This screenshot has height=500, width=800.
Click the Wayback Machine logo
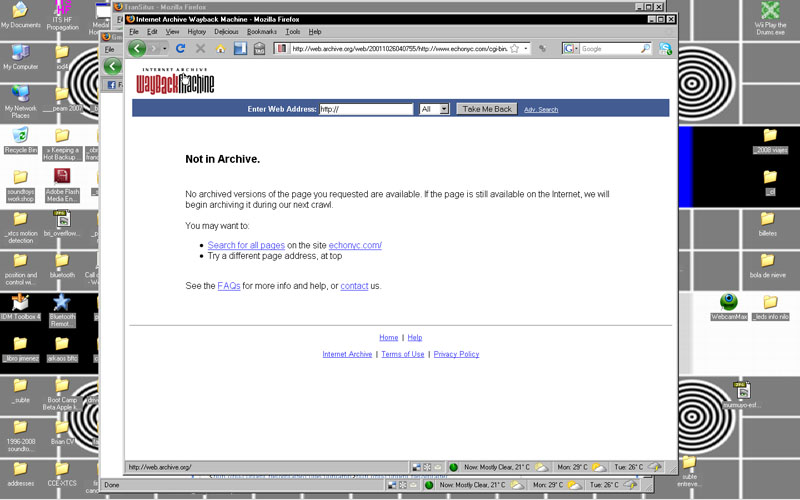[176, 81]
